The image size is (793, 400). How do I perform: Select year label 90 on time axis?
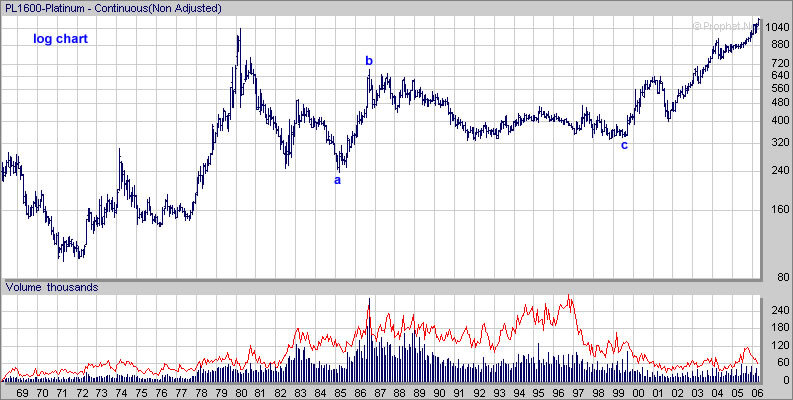439,393
